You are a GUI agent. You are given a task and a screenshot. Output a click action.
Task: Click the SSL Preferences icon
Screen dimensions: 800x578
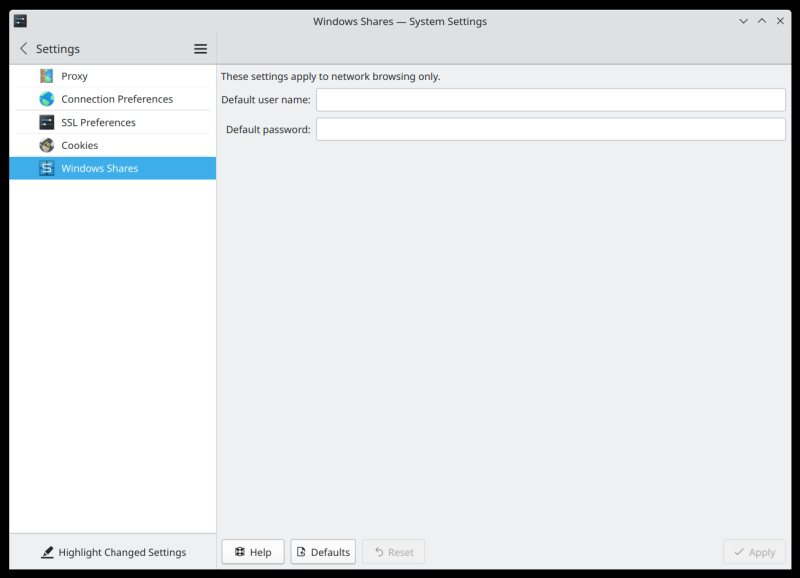[46, 122]
